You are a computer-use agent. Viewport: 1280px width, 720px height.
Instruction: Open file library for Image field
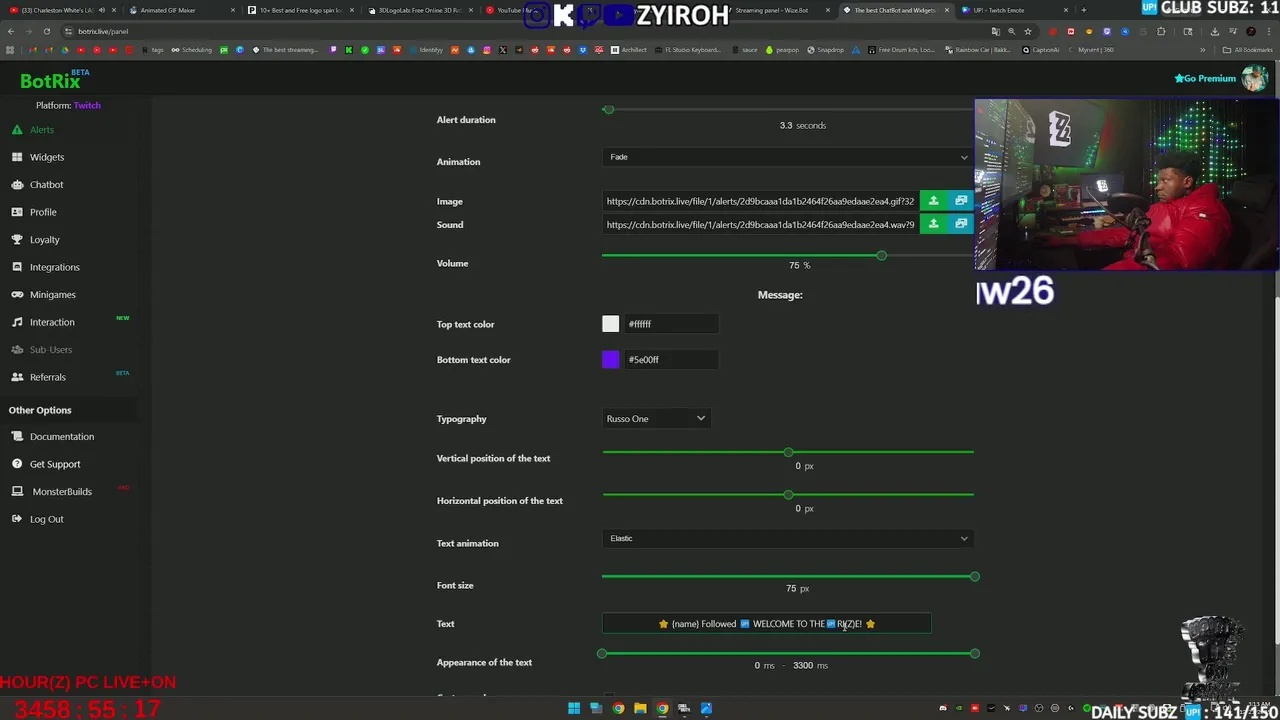point(961,201)
